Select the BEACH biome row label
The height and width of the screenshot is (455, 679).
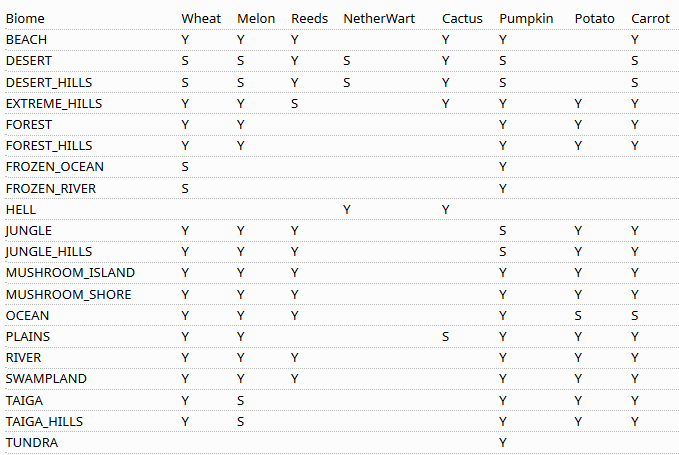pos(26,39)
